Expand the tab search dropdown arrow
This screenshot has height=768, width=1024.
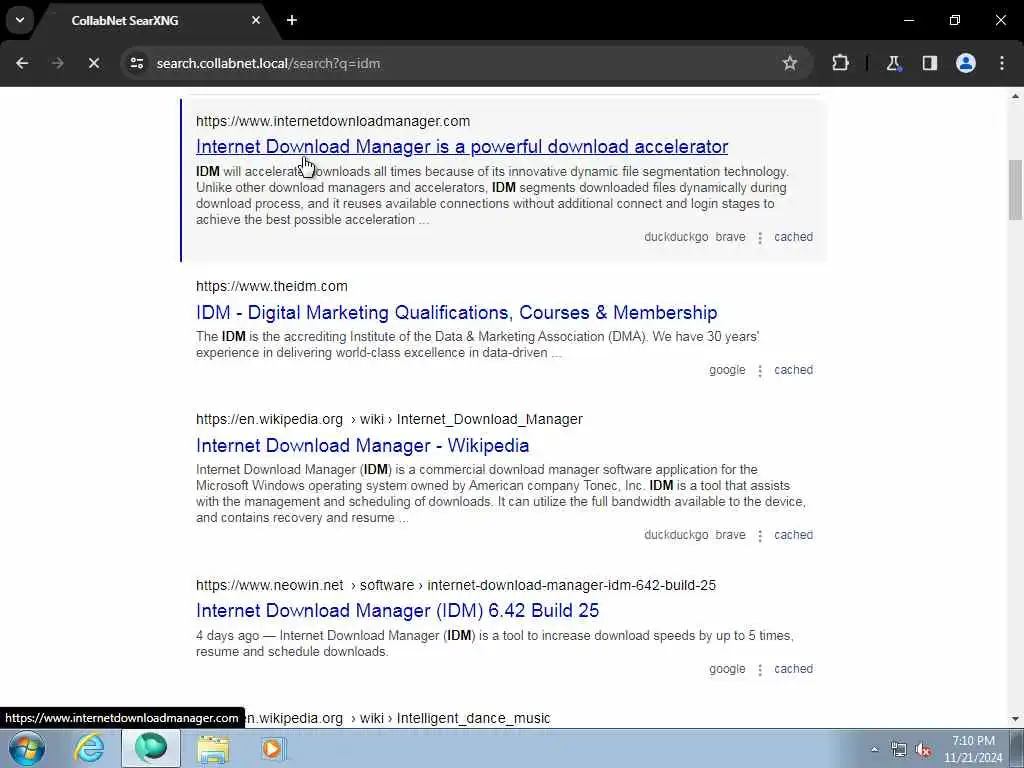20,20
